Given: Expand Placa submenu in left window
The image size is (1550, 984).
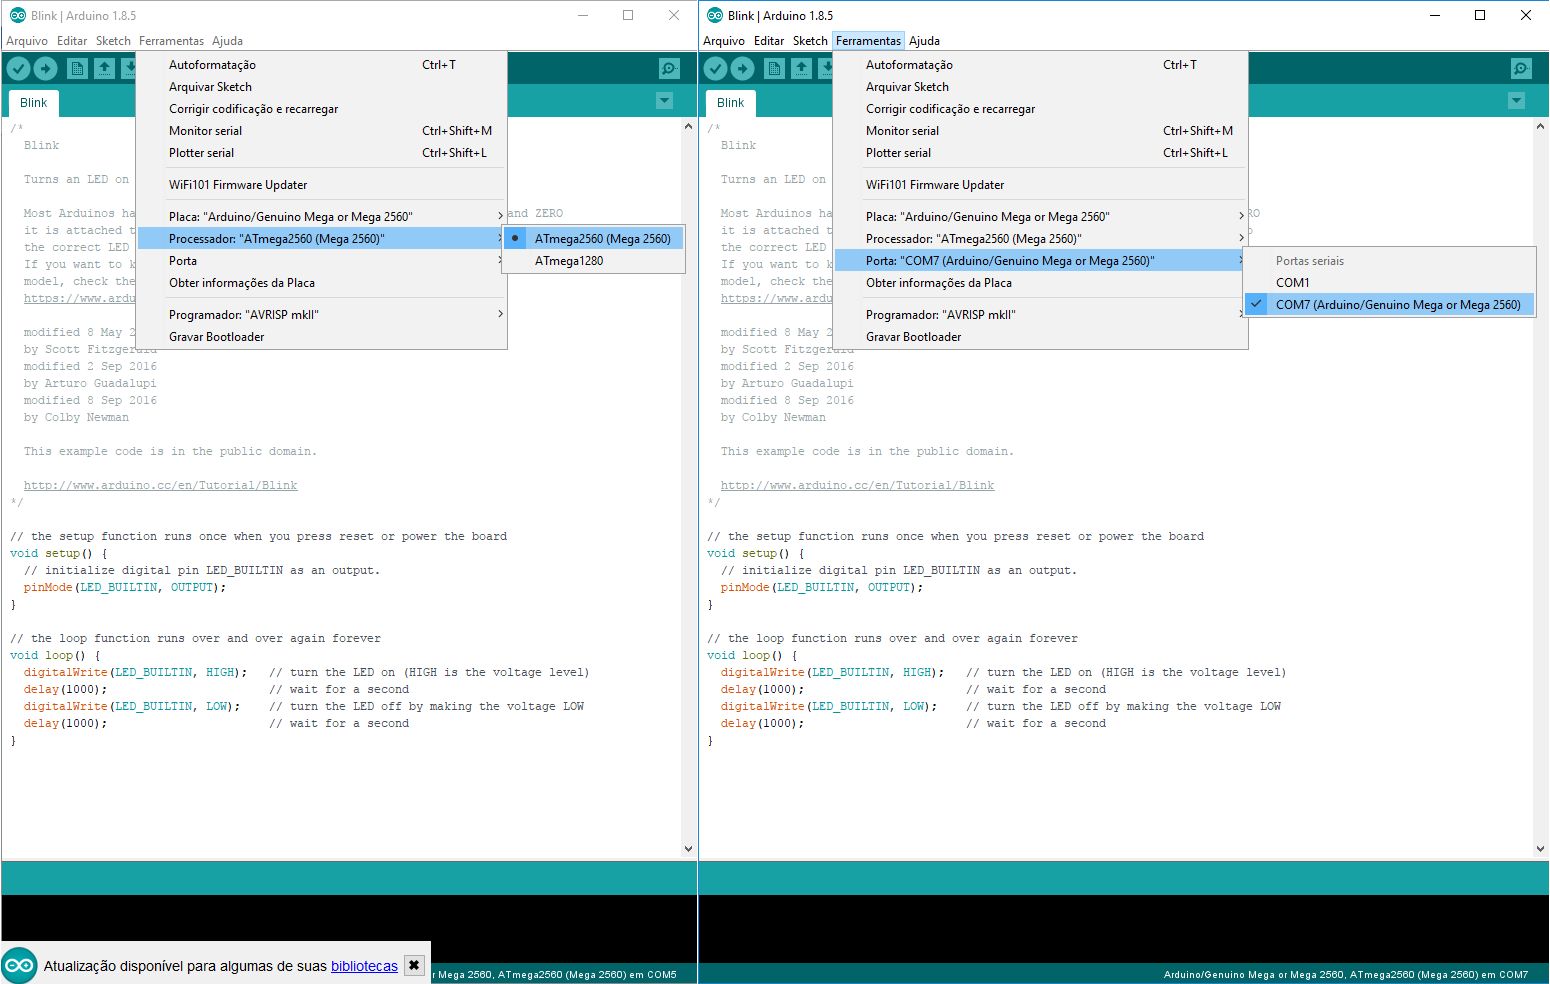Looking at the screenshot, I should [x=322, y=217].
